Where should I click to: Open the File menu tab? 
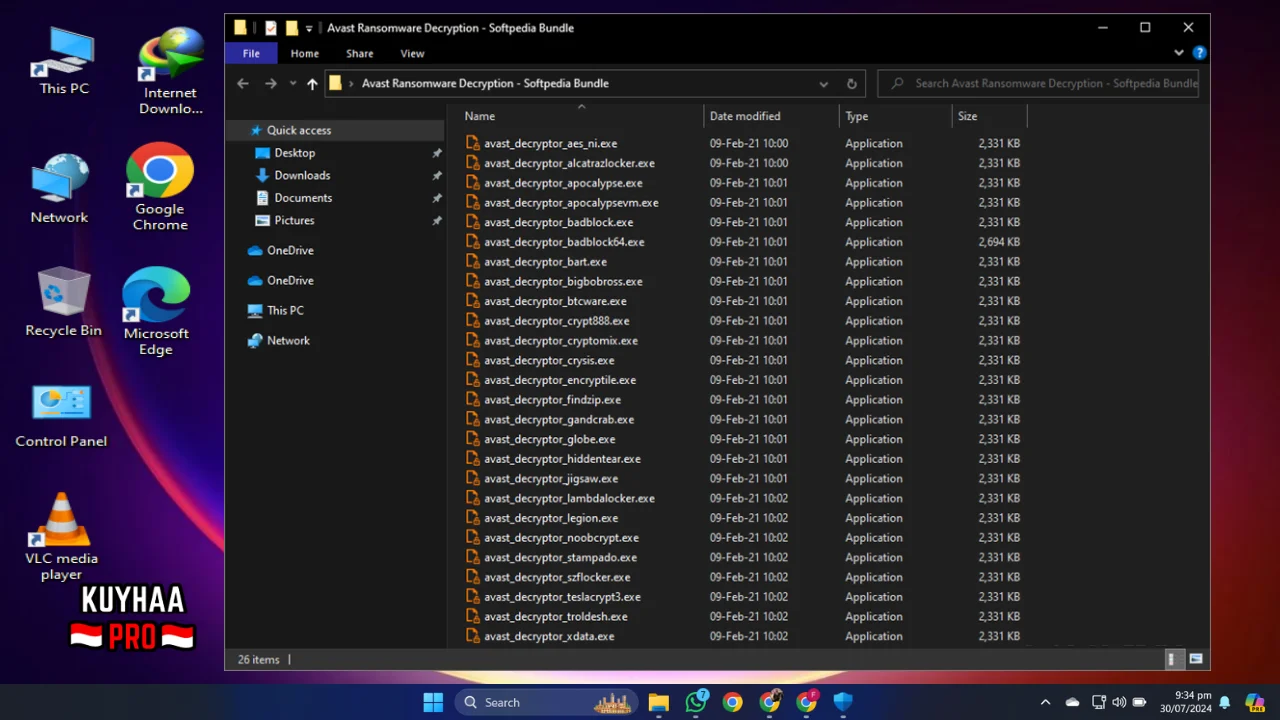pos(251,53)
